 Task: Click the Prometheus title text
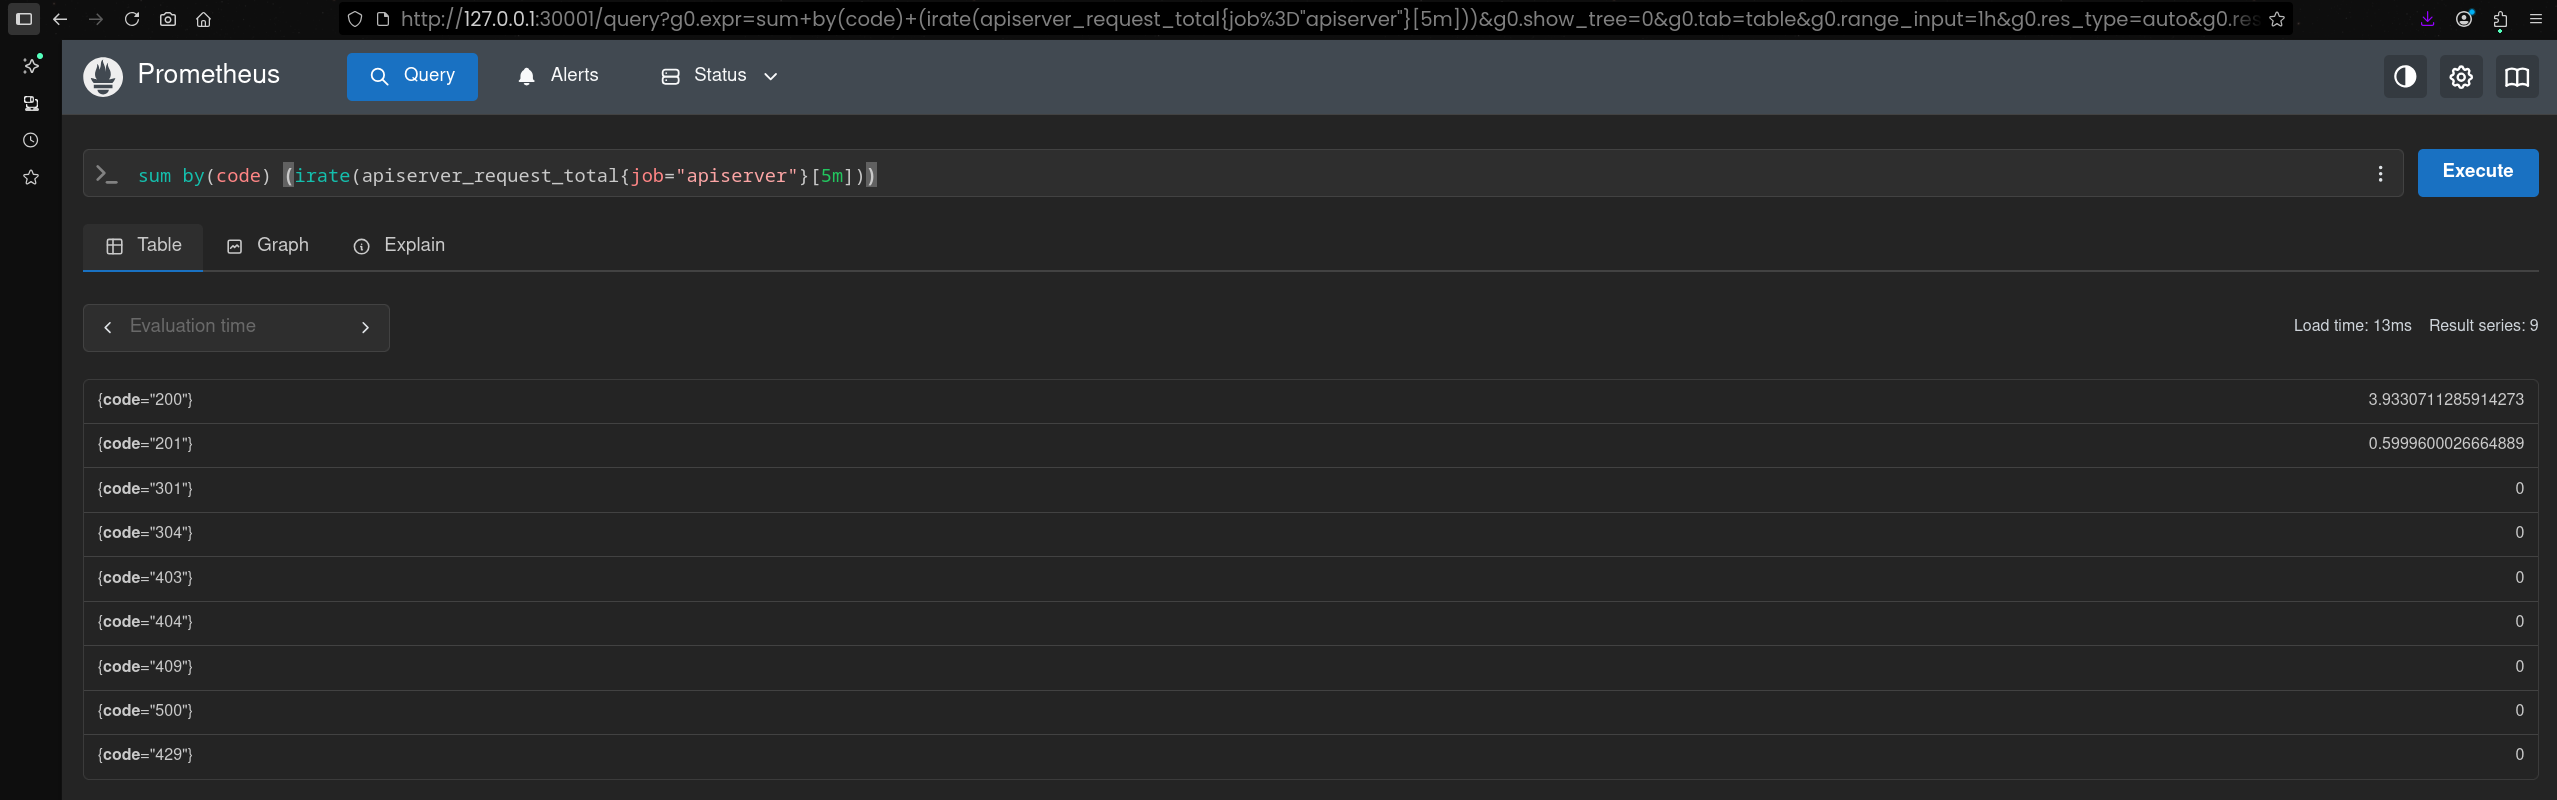[209, 75]
